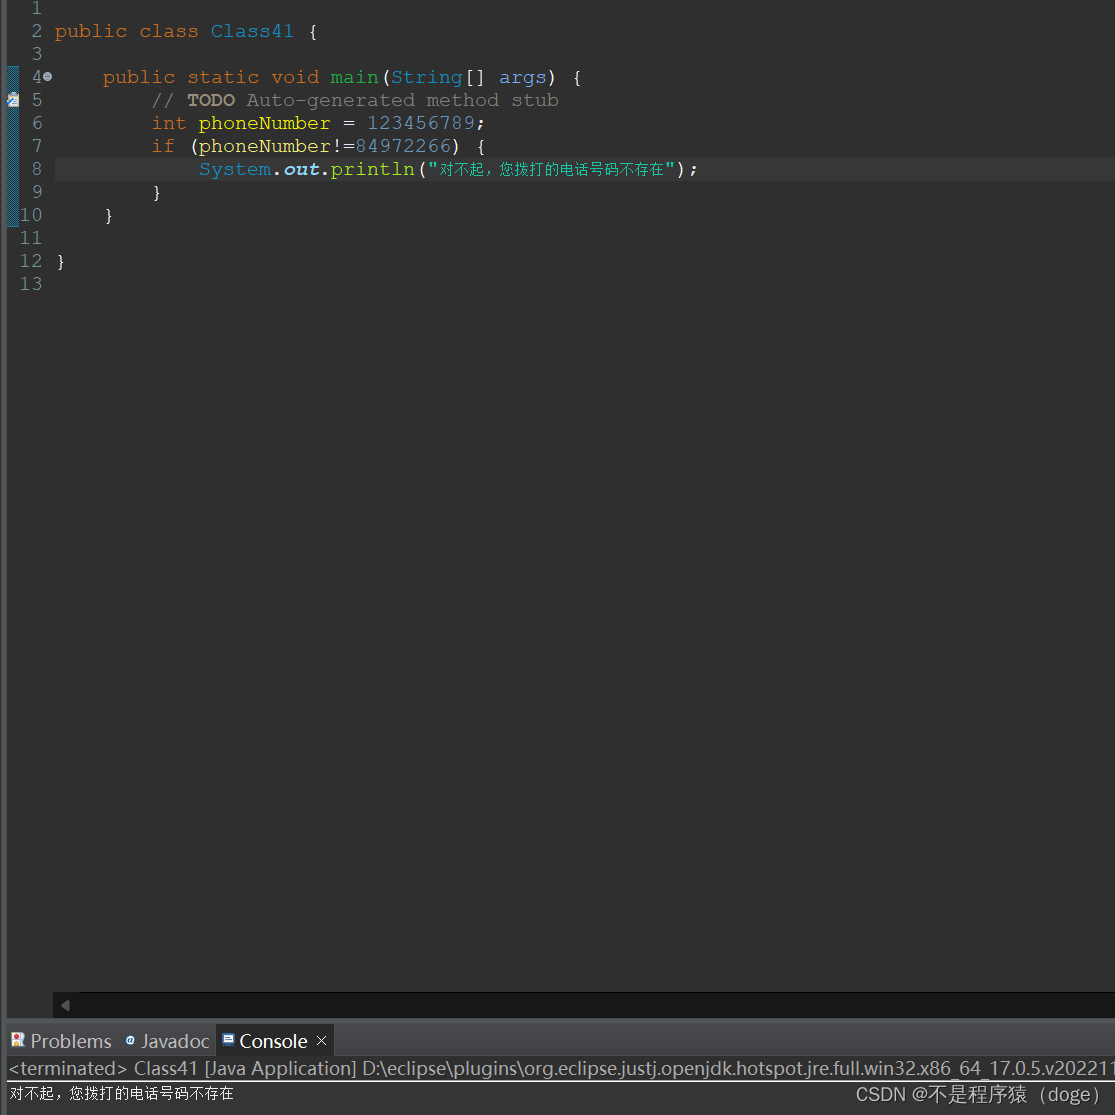Screen dimensions: 1115x1115
Task: Click the number literal 123456789
Action: click(421, 123)
